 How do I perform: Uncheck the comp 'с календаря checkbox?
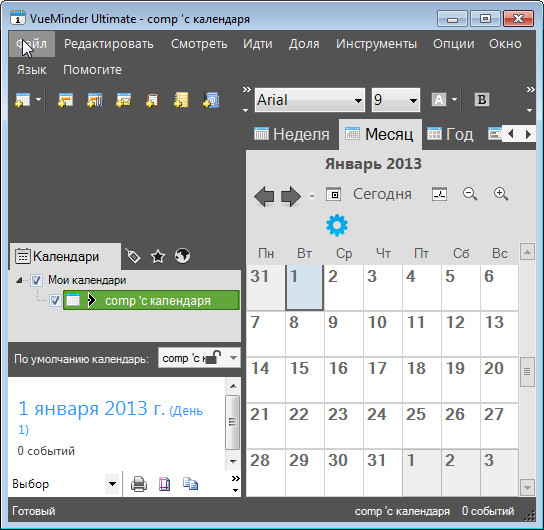point(55,300)
